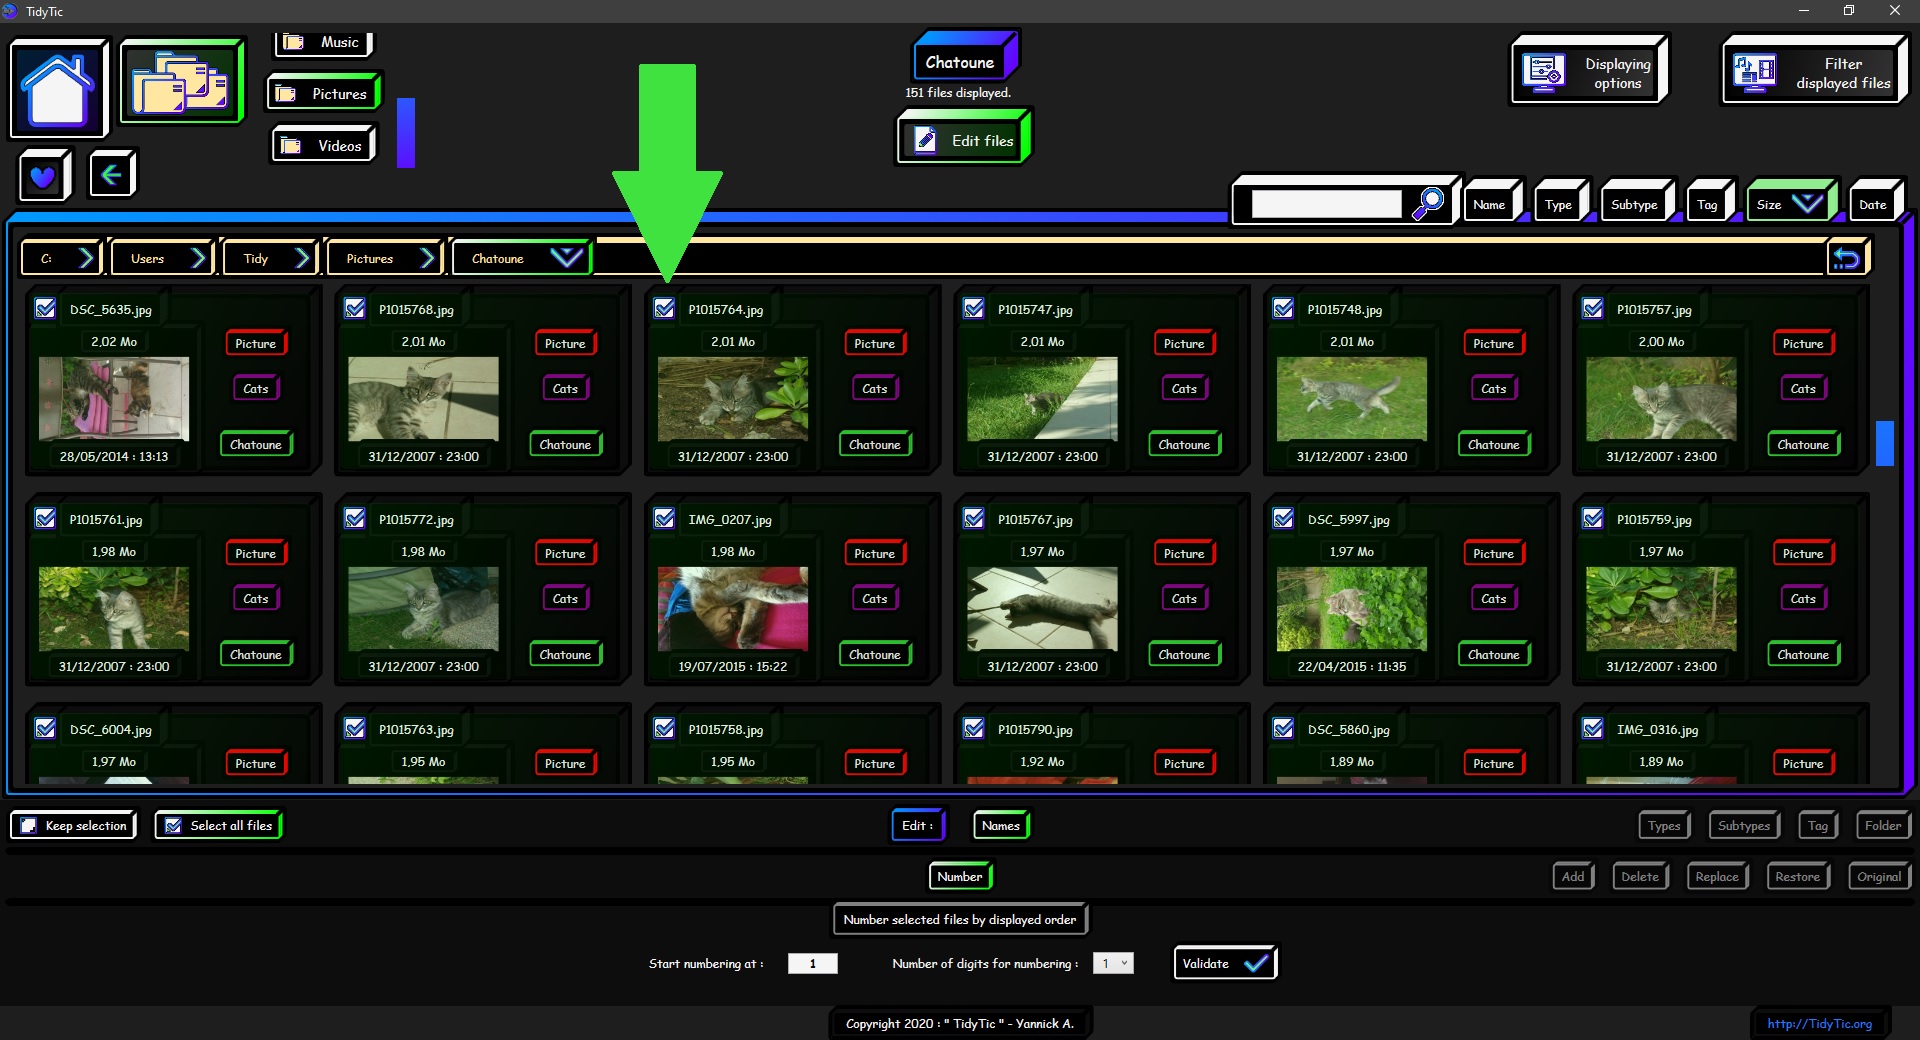The height and width of the screenshot is (1040, 1920).
Task: Click the folder list blue scrollbar
Action: 406,132
